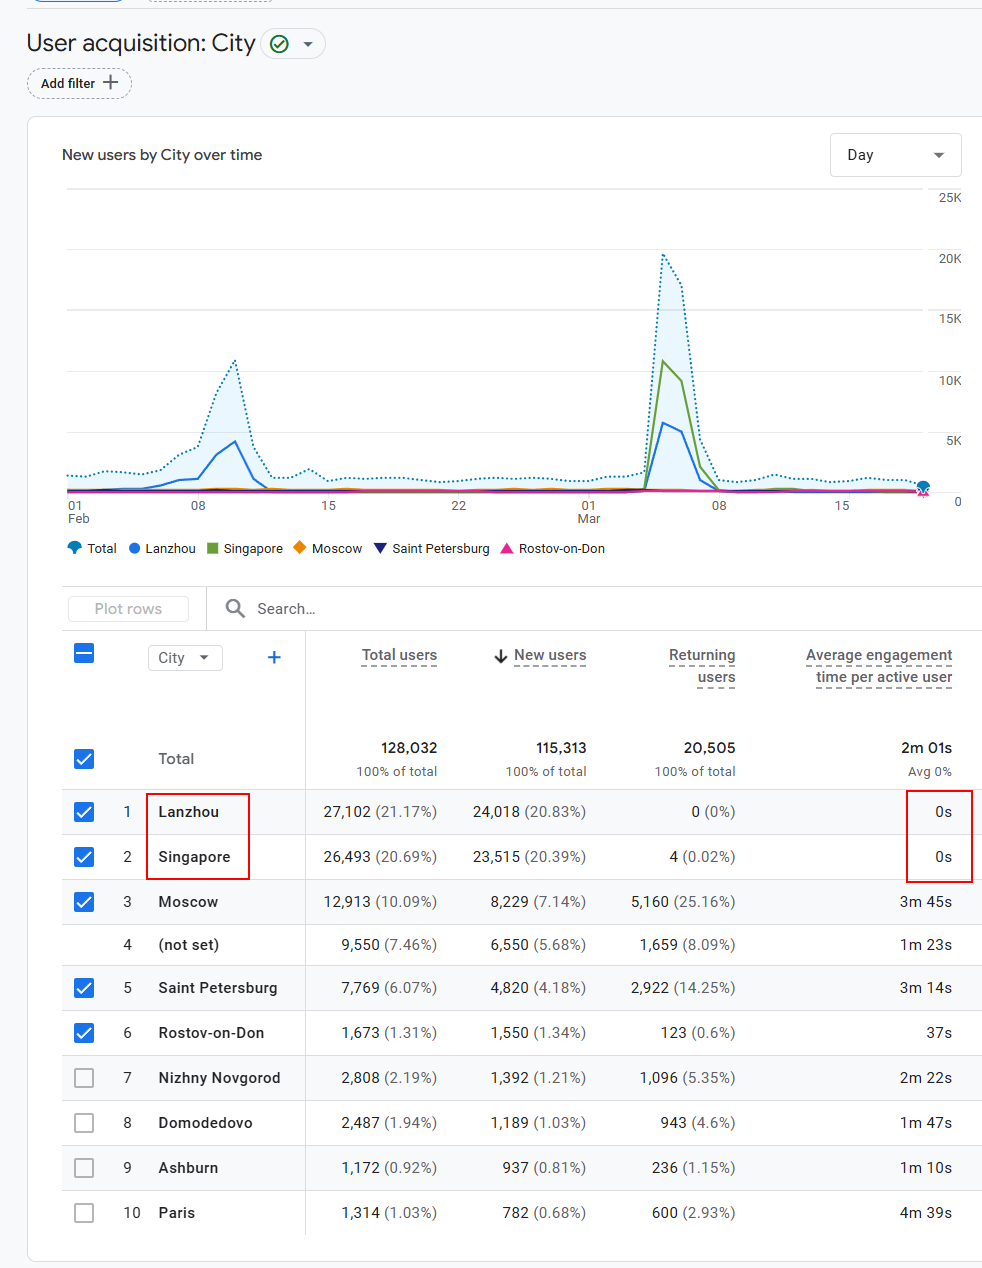The width and height of the screenshot is (982, 1268).
Task: Click the Rostov-on-Don pink triangle legend icon
Action: coord(507,548)
